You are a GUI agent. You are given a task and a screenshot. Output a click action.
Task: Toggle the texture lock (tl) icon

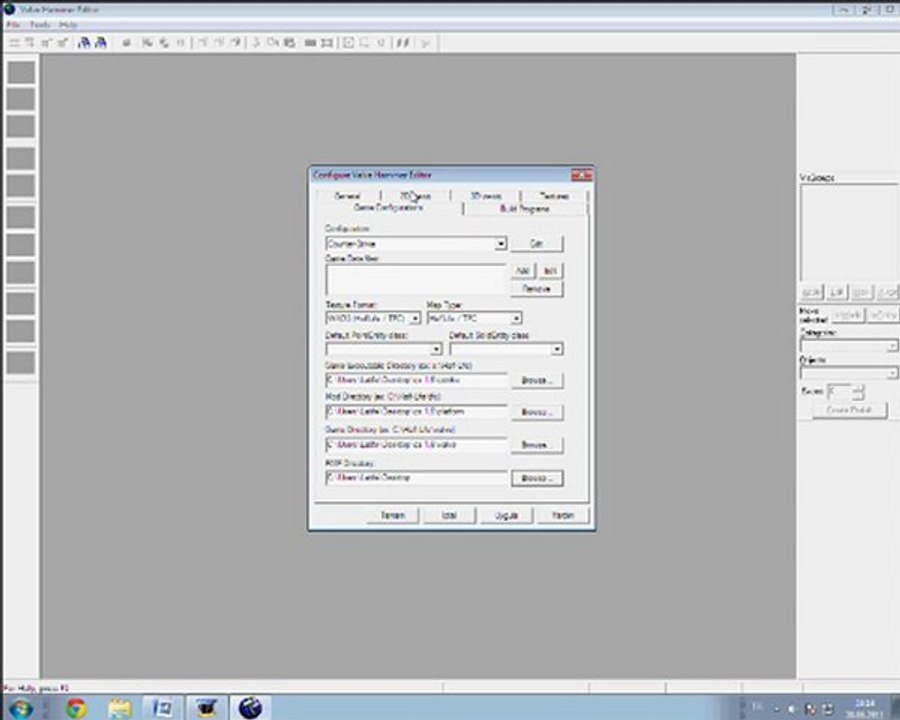coord(381,42)
